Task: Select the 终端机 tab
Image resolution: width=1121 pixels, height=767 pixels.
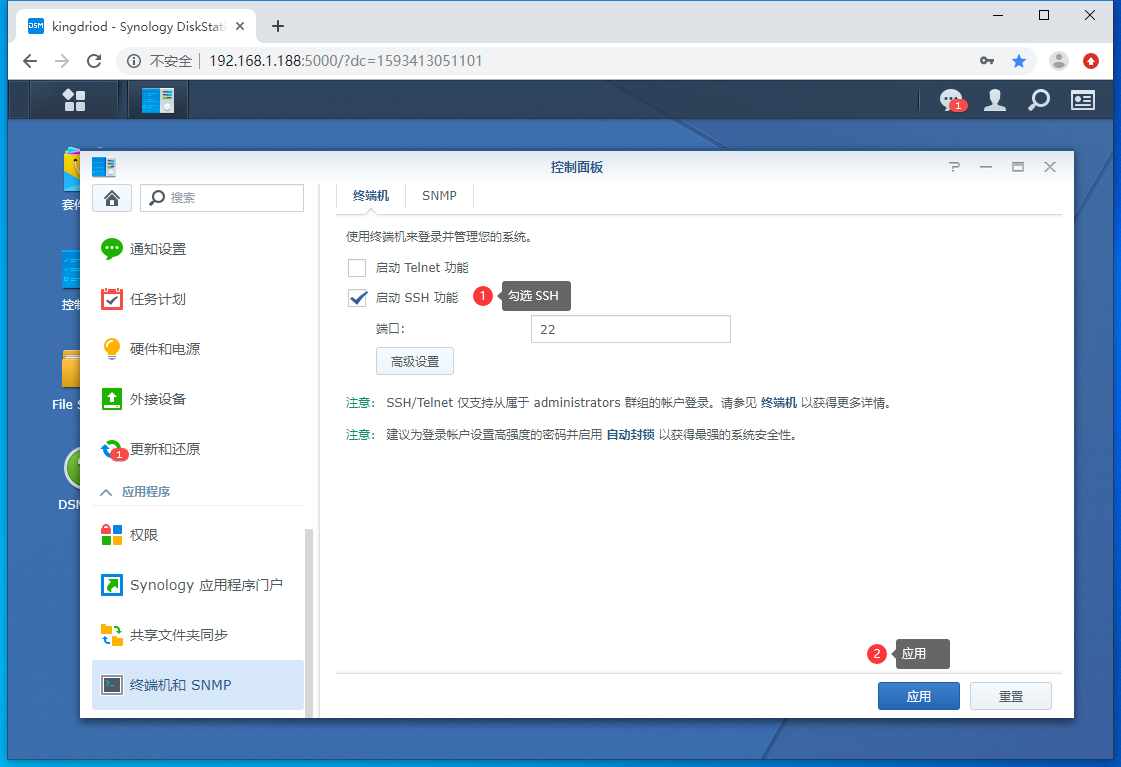Action: [x=370, y=196]
